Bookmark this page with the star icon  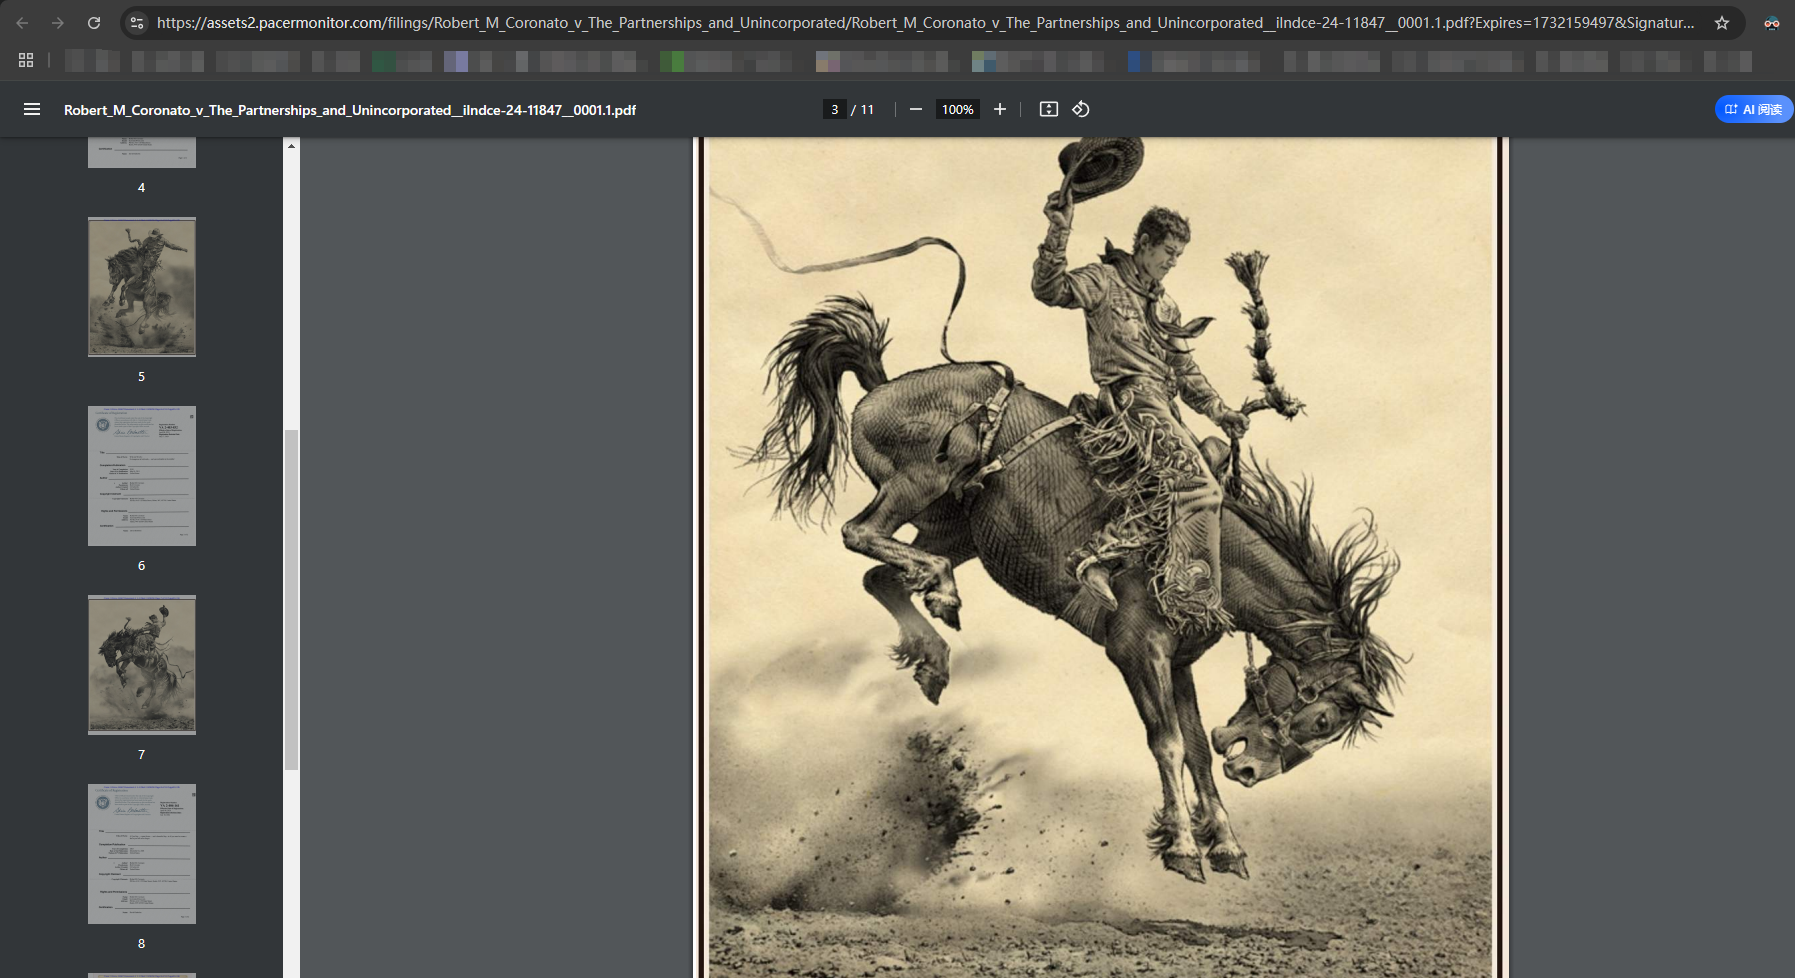click(x=1722, y=22)
